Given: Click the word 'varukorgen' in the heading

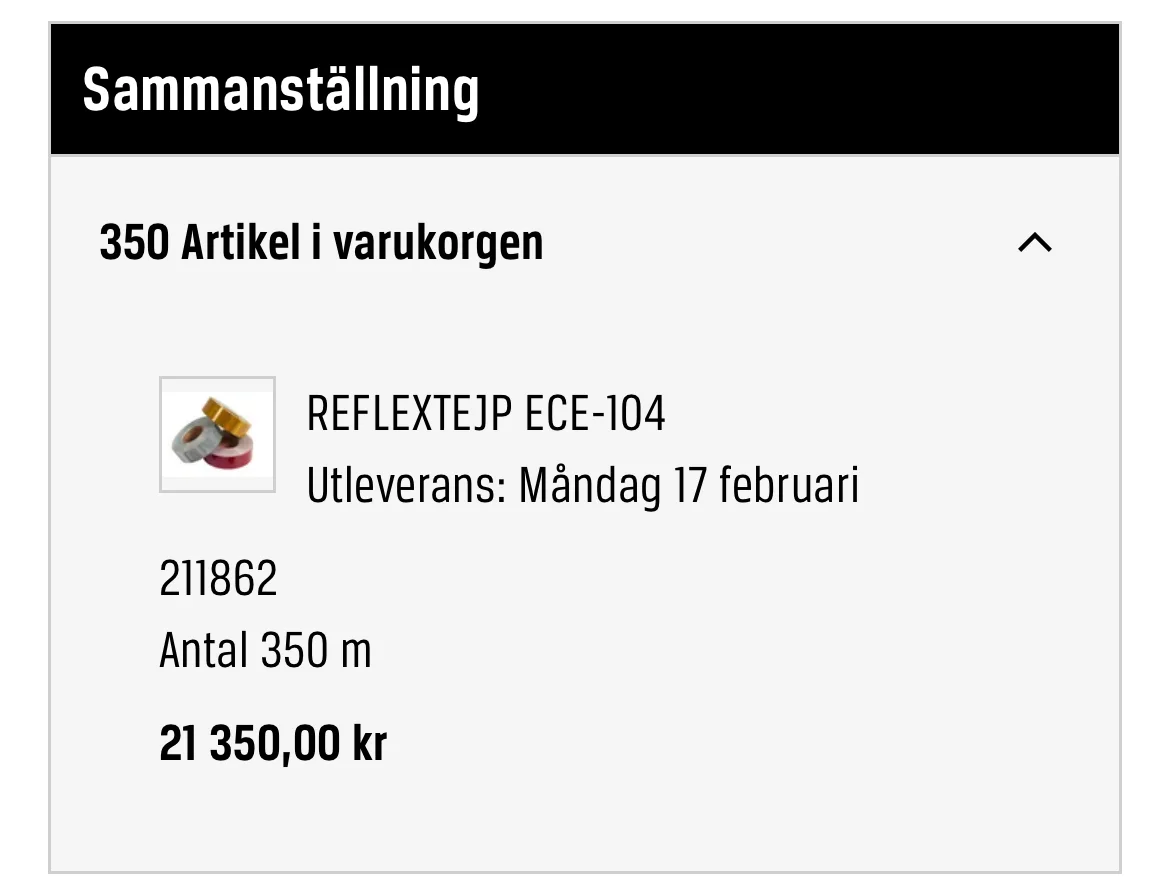Looking at the screenshot, I should [438, 243].
